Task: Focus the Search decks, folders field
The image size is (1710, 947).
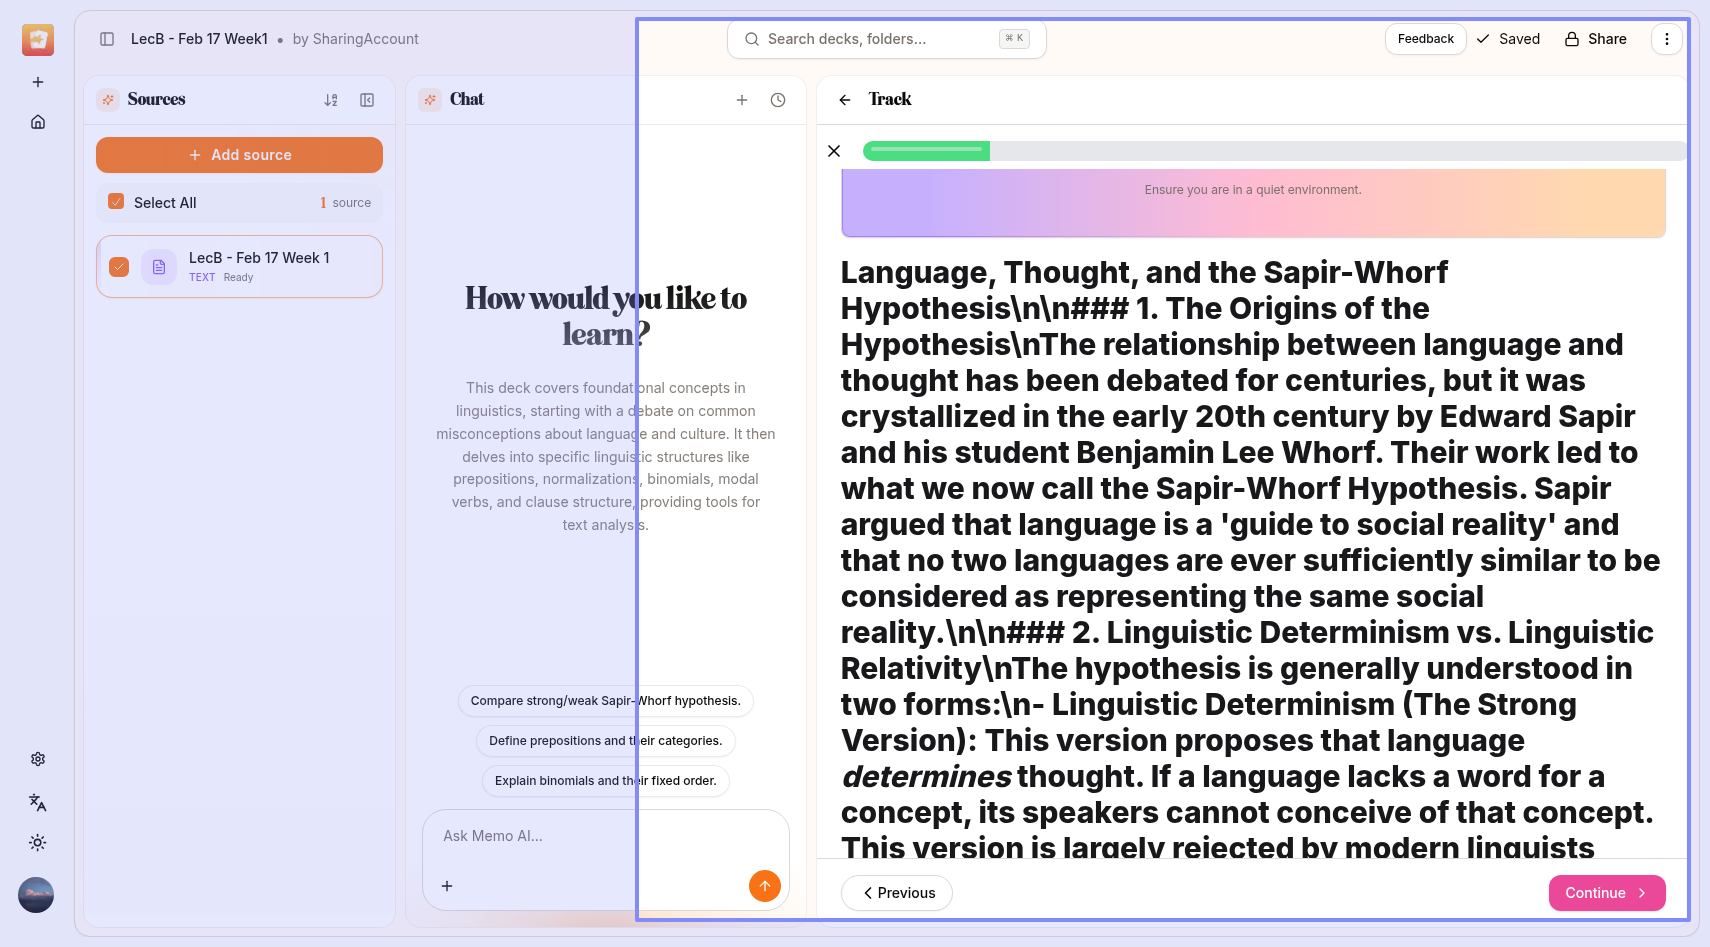Action: (x=880, y=39)
